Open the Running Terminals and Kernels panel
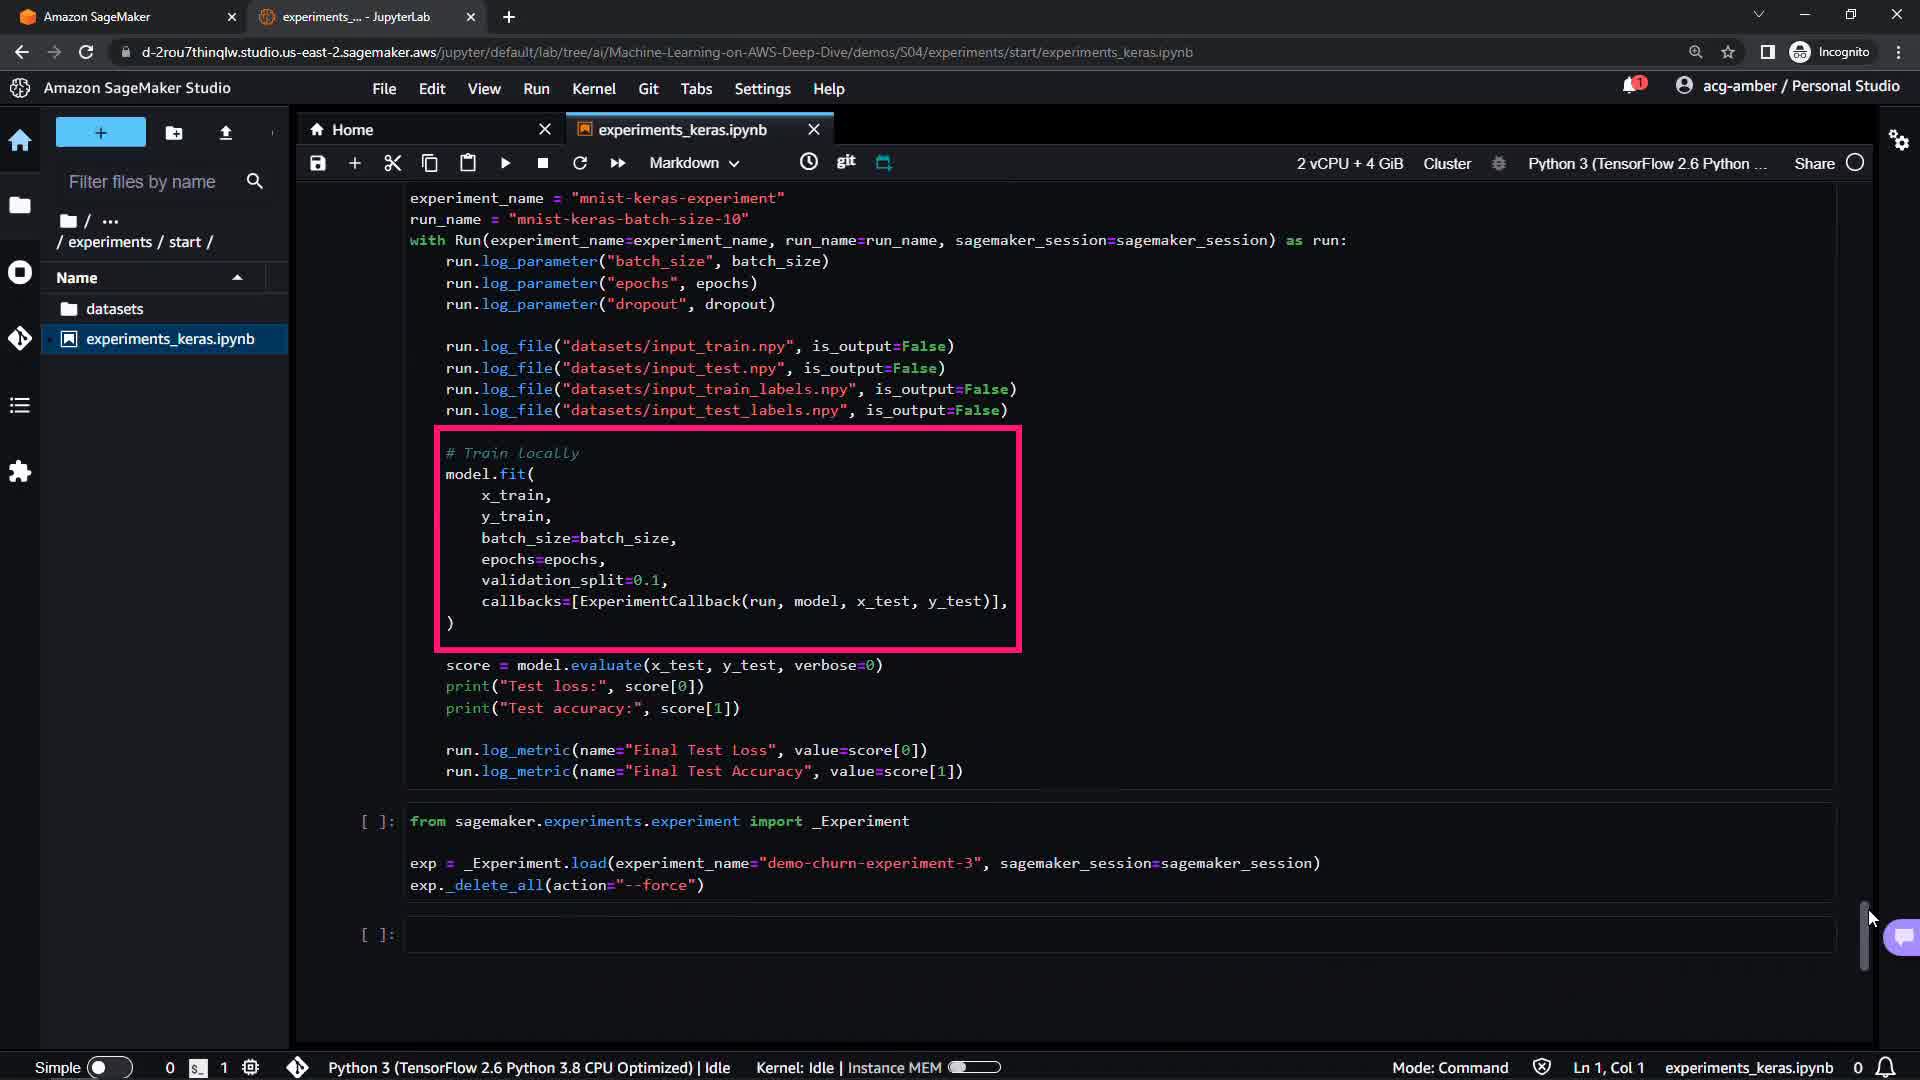1920x1080 pixels. [x=20, y=273]
